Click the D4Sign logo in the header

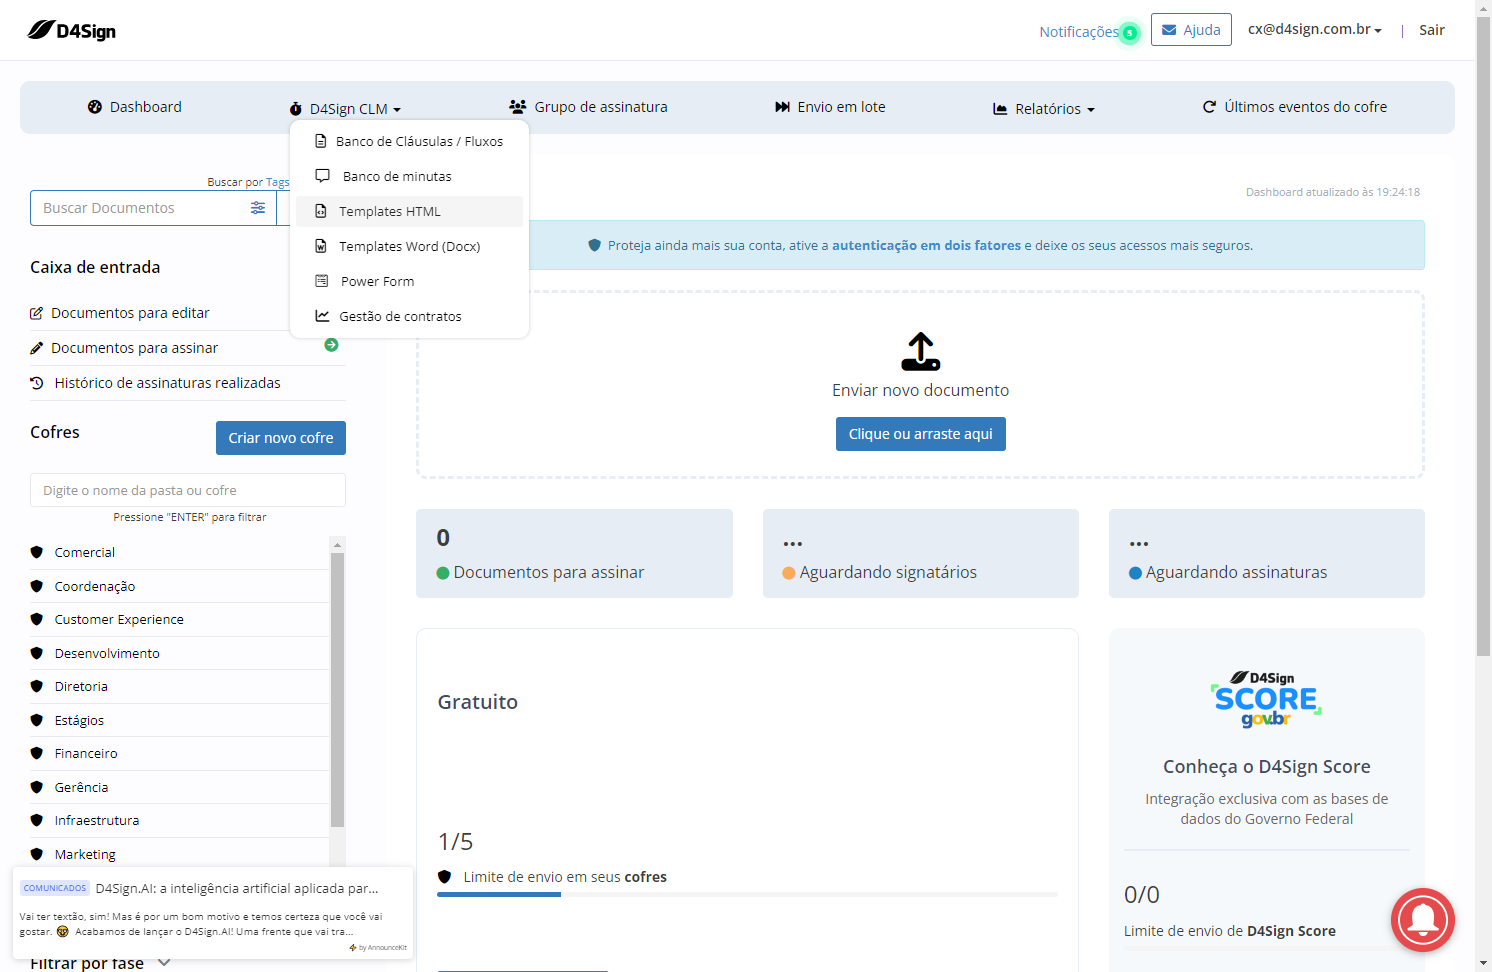(x=71, y=30)
